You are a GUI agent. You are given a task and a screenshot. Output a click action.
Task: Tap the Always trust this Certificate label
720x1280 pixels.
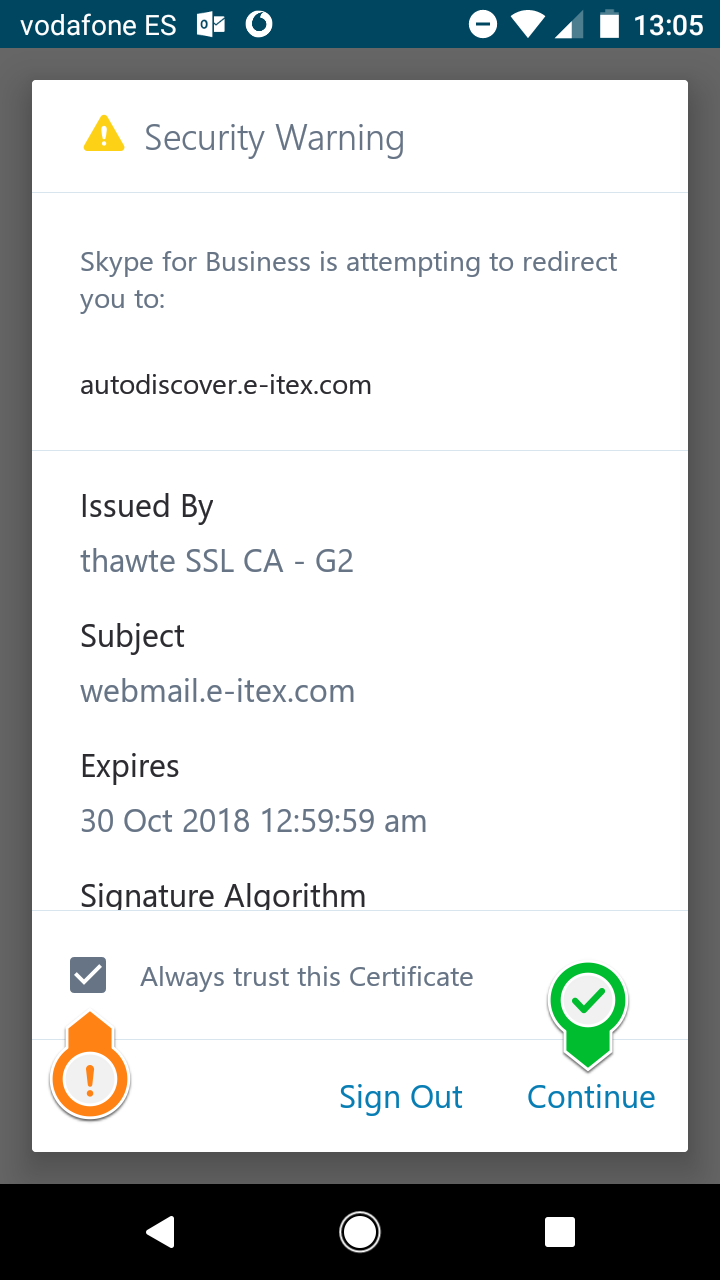coord(307,977)
